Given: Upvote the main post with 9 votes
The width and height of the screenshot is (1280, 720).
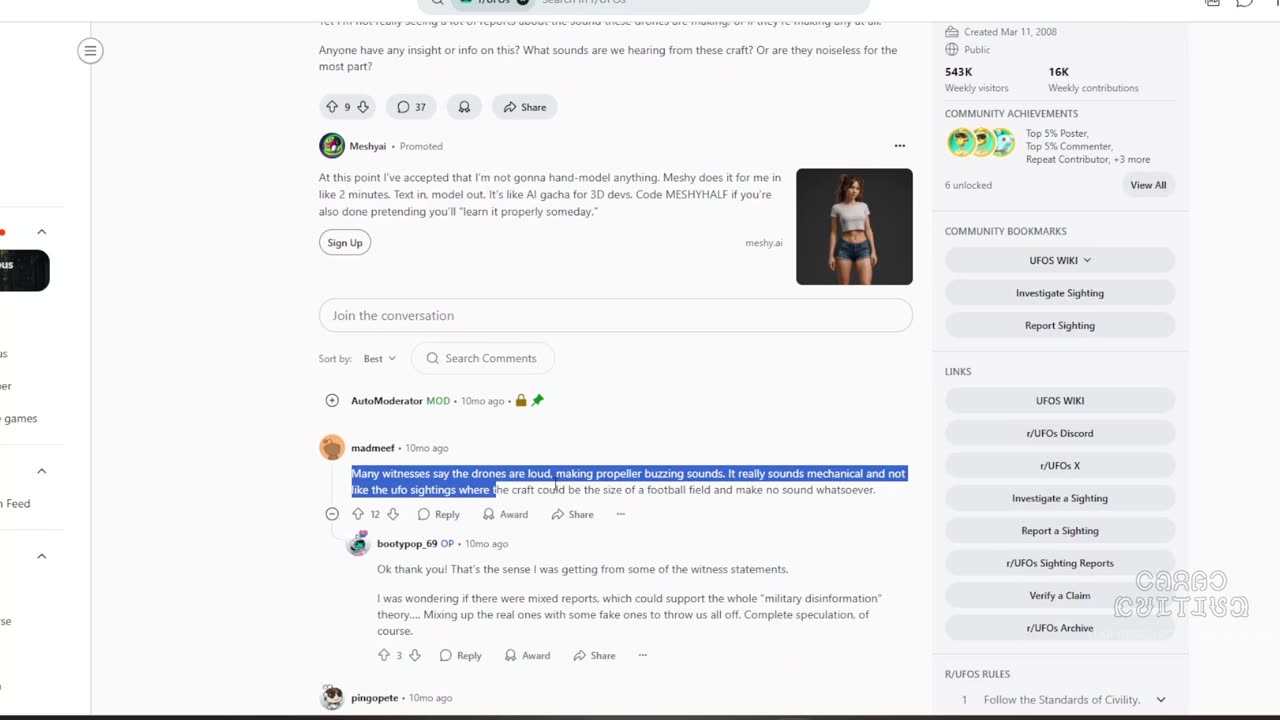Looking at the screenshot, I should (x=332, y=107).
